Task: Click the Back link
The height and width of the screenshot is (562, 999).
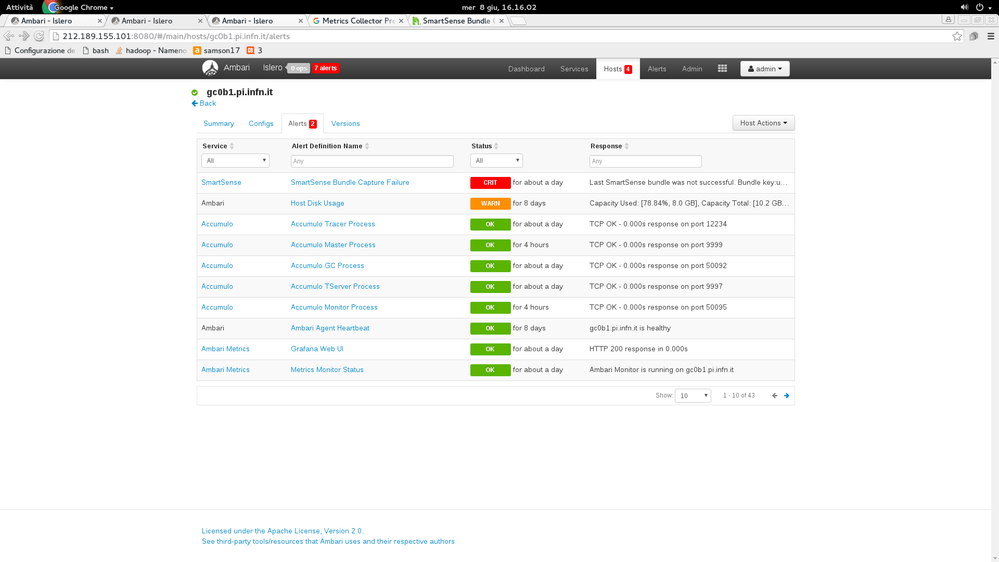Action: pyautogui.click(x=204, y=103)
